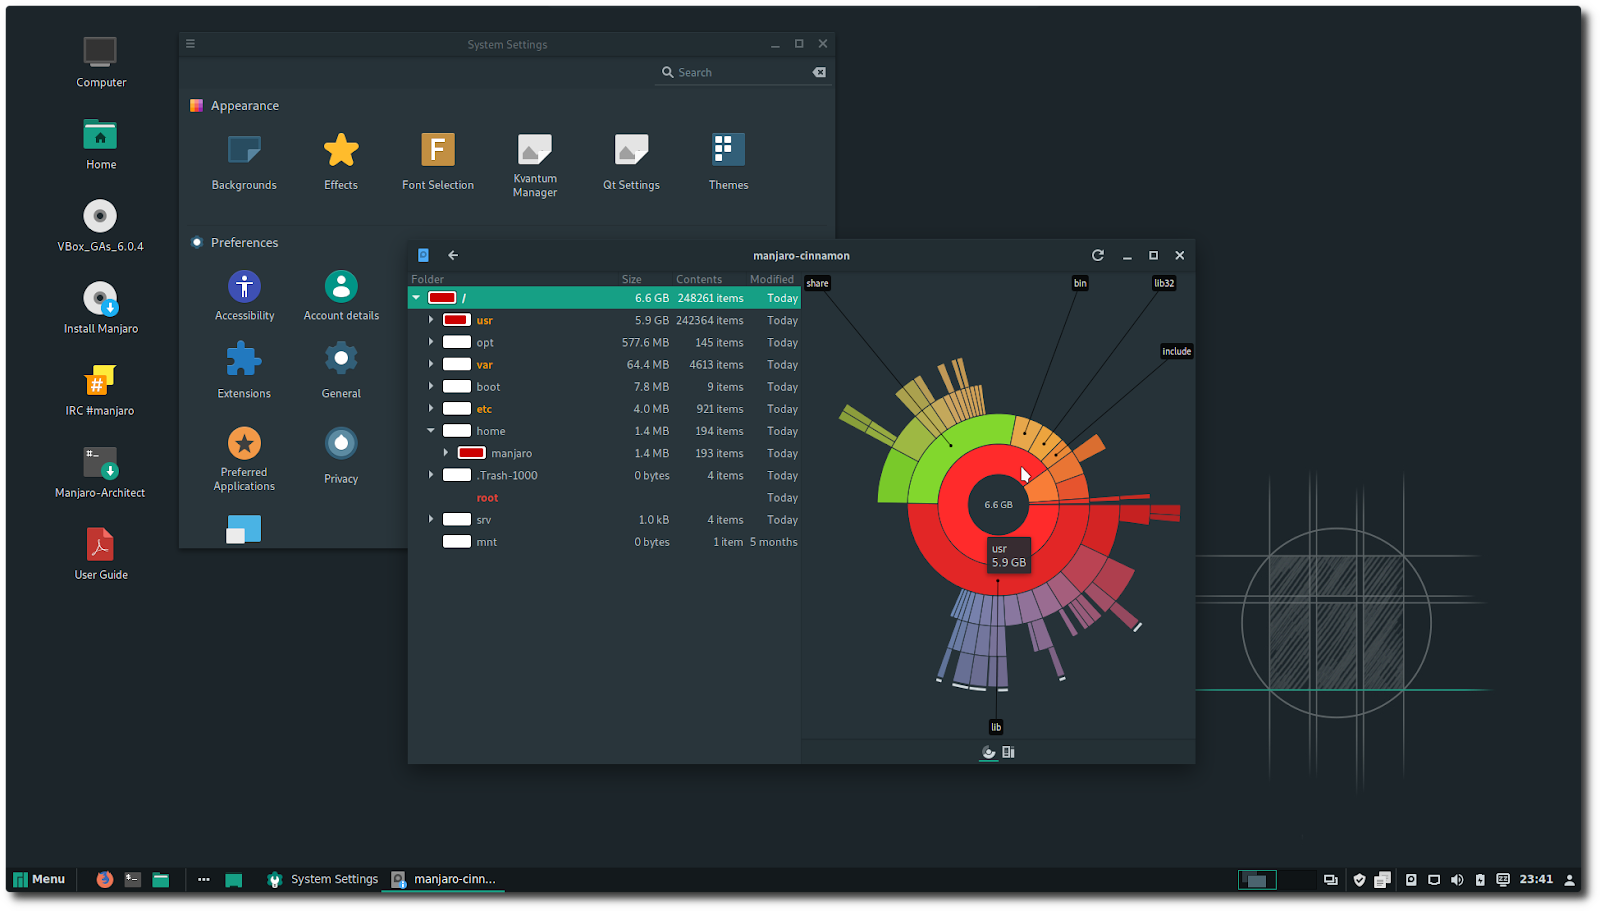Expand the var folder
1600x911 pixels.
coord(431,364)
